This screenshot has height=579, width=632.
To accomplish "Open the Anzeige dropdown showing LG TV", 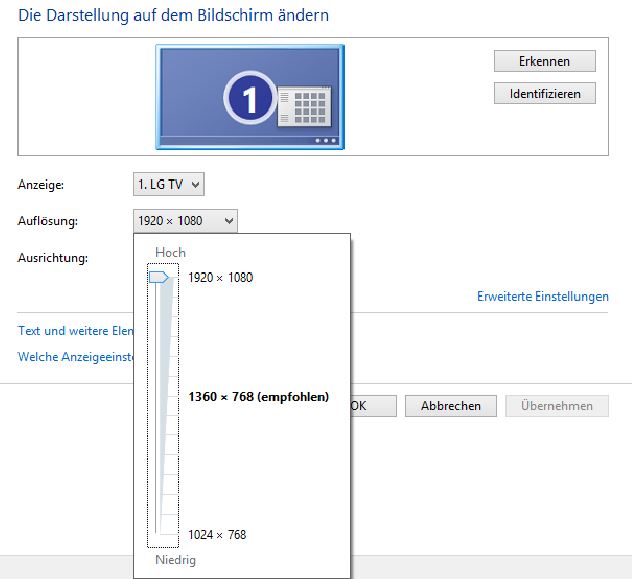I will [x=168, y=185].
